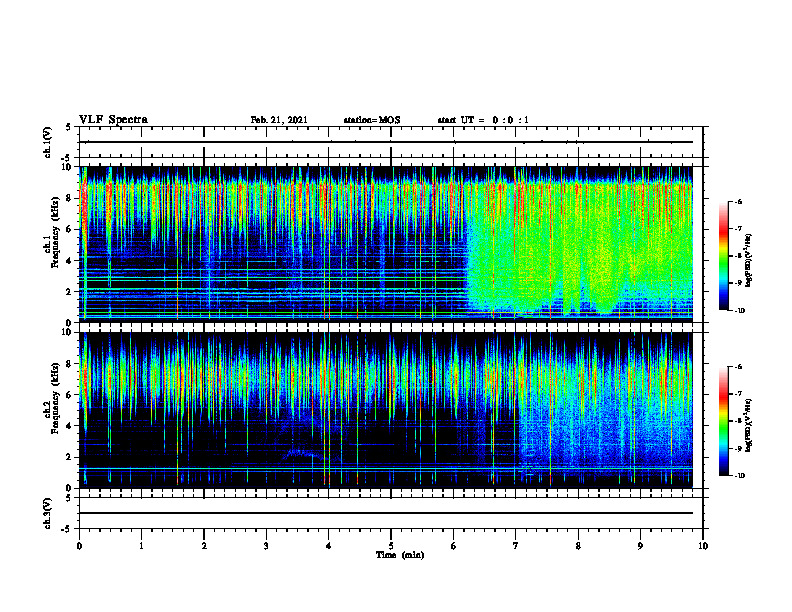This screenshot has height=612, width=792.
Task: Click time axis tick label "1"
Action: point(141,546)
